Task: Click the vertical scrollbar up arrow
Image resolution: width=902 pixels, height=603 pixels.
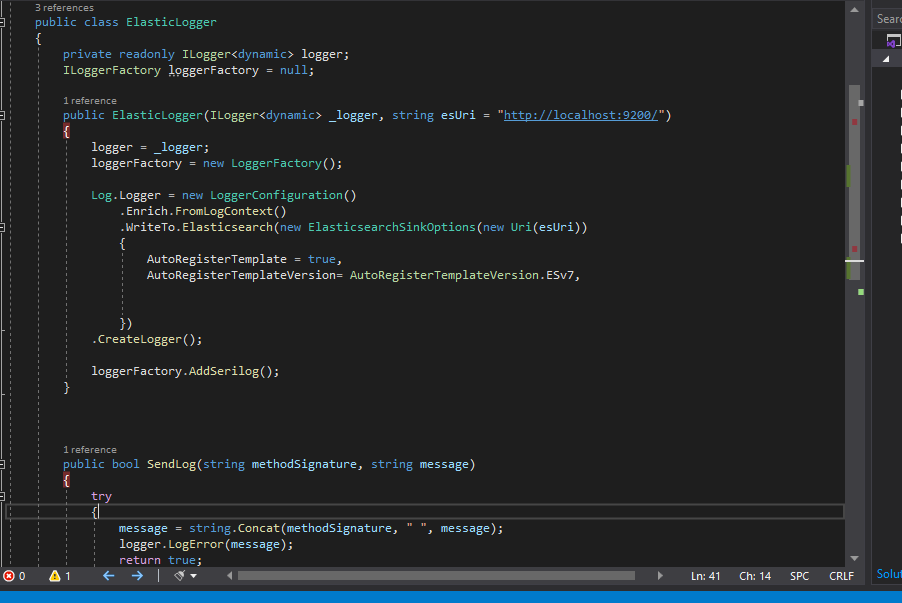Action: tap(854, 10)
